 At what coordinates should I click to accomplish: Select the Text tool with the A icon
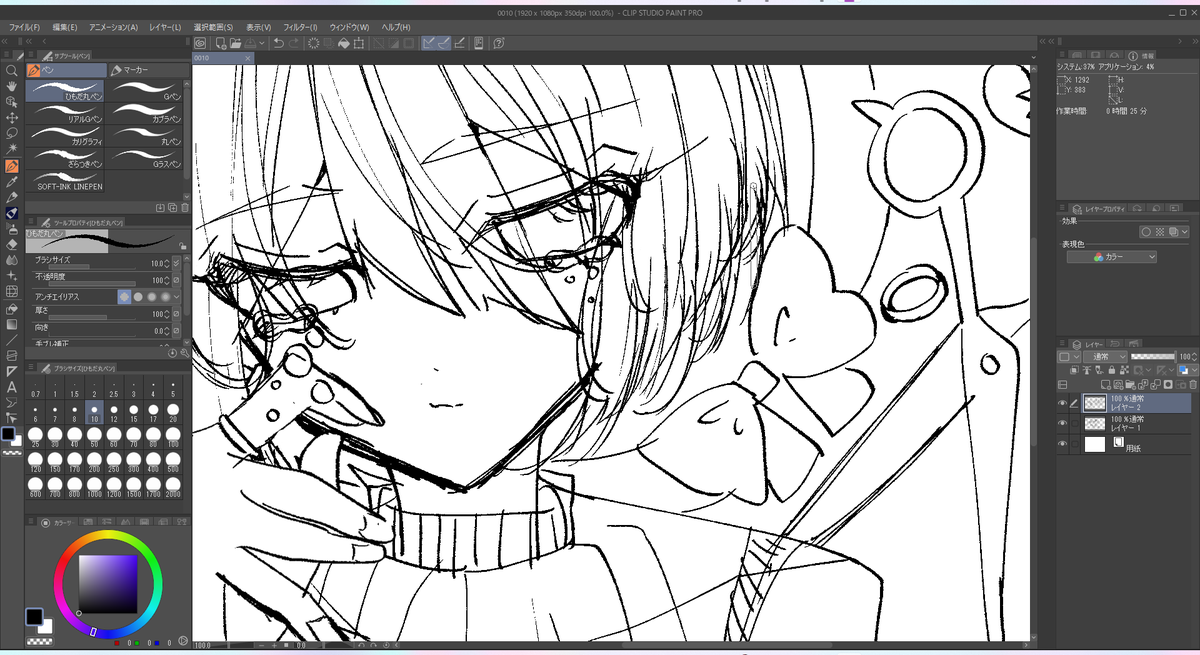tap(11, 387)
